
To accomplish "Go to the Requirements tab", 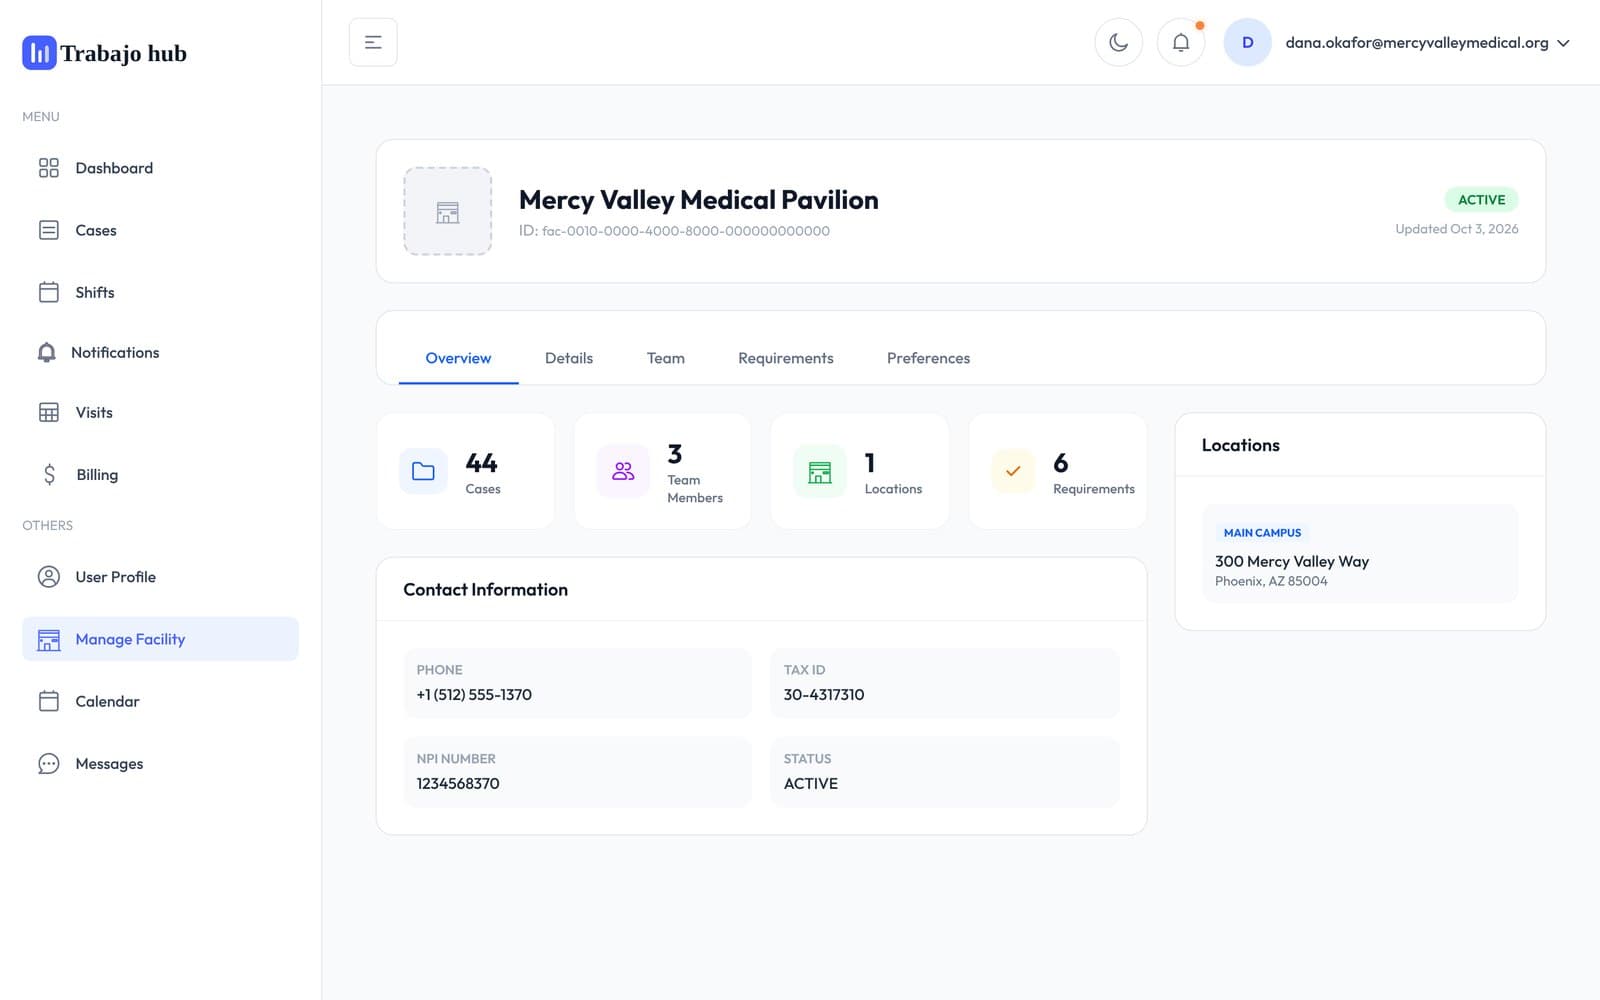I will click(786, 358).
